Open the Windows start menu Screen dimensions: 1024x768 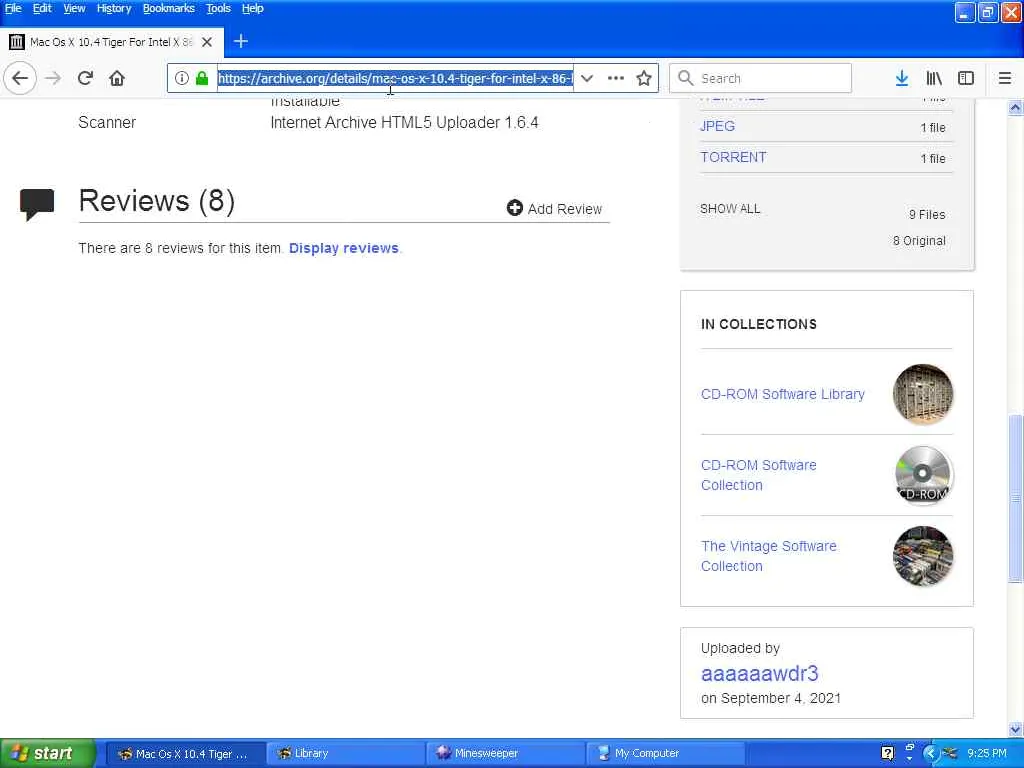click(x=48, y=754)
